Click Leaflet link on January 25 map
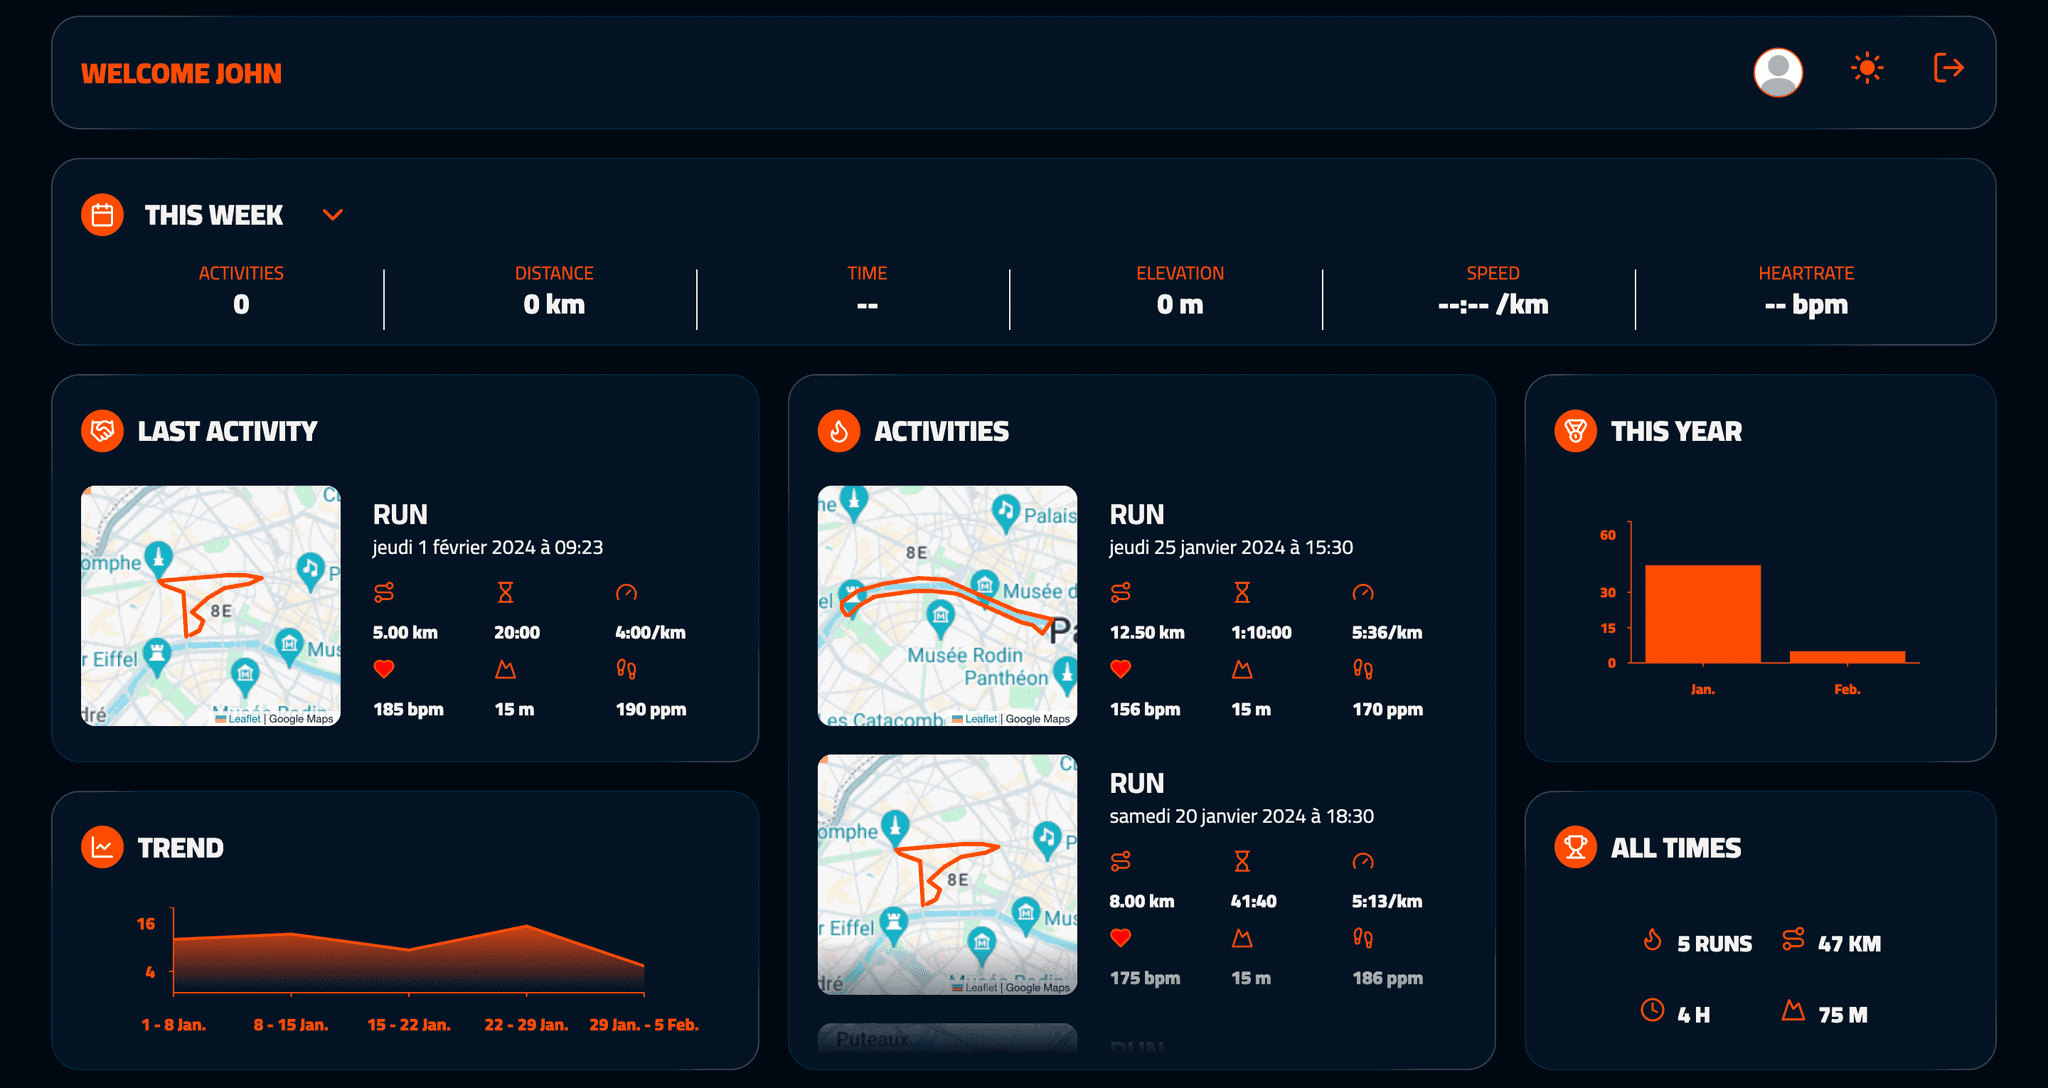The width and height of the screenshot is (2048, 1088). [980, 719]
